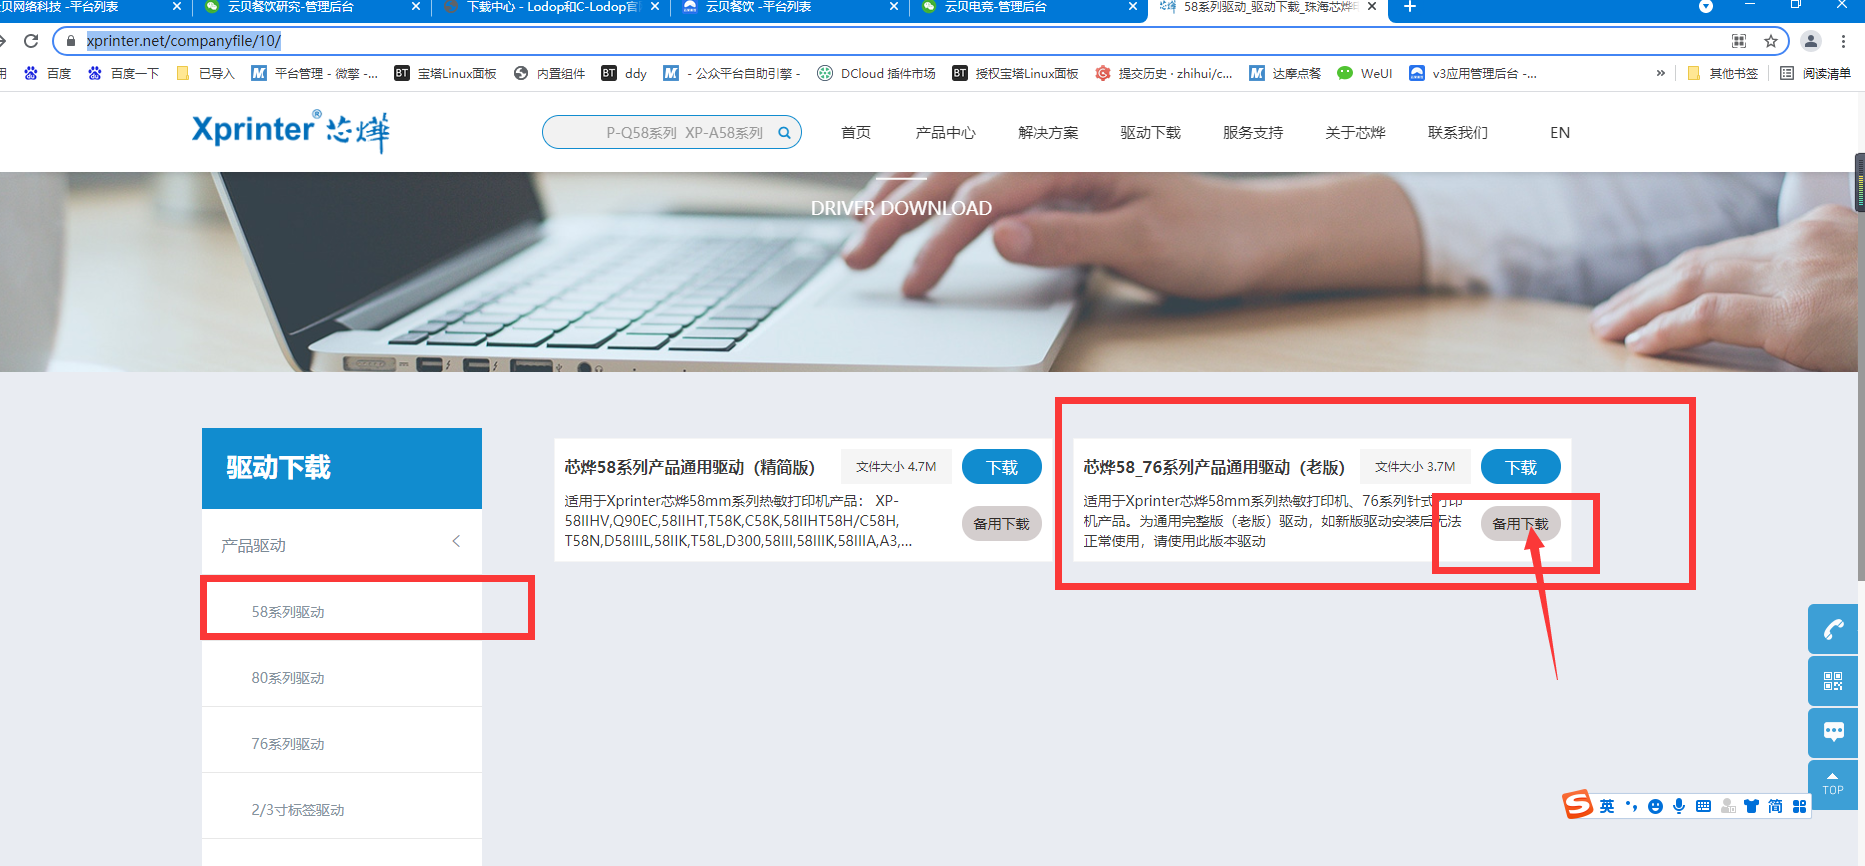Click the Sogou soft keyboard icon

(x=1703, y=806)
